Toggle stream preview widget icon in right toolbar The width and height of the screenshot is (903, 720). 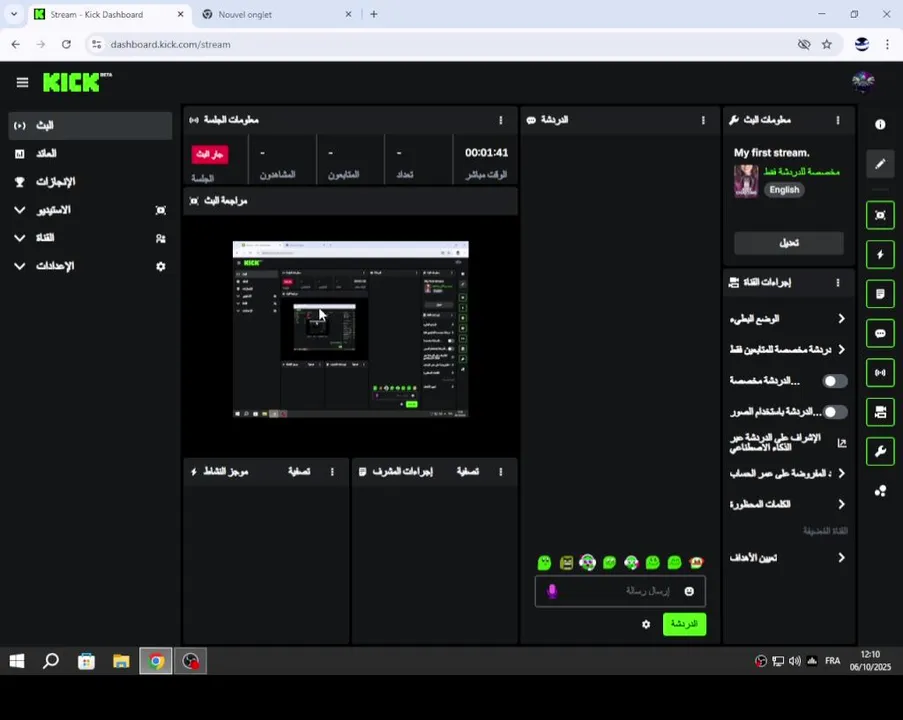click(x=880, y=215)
